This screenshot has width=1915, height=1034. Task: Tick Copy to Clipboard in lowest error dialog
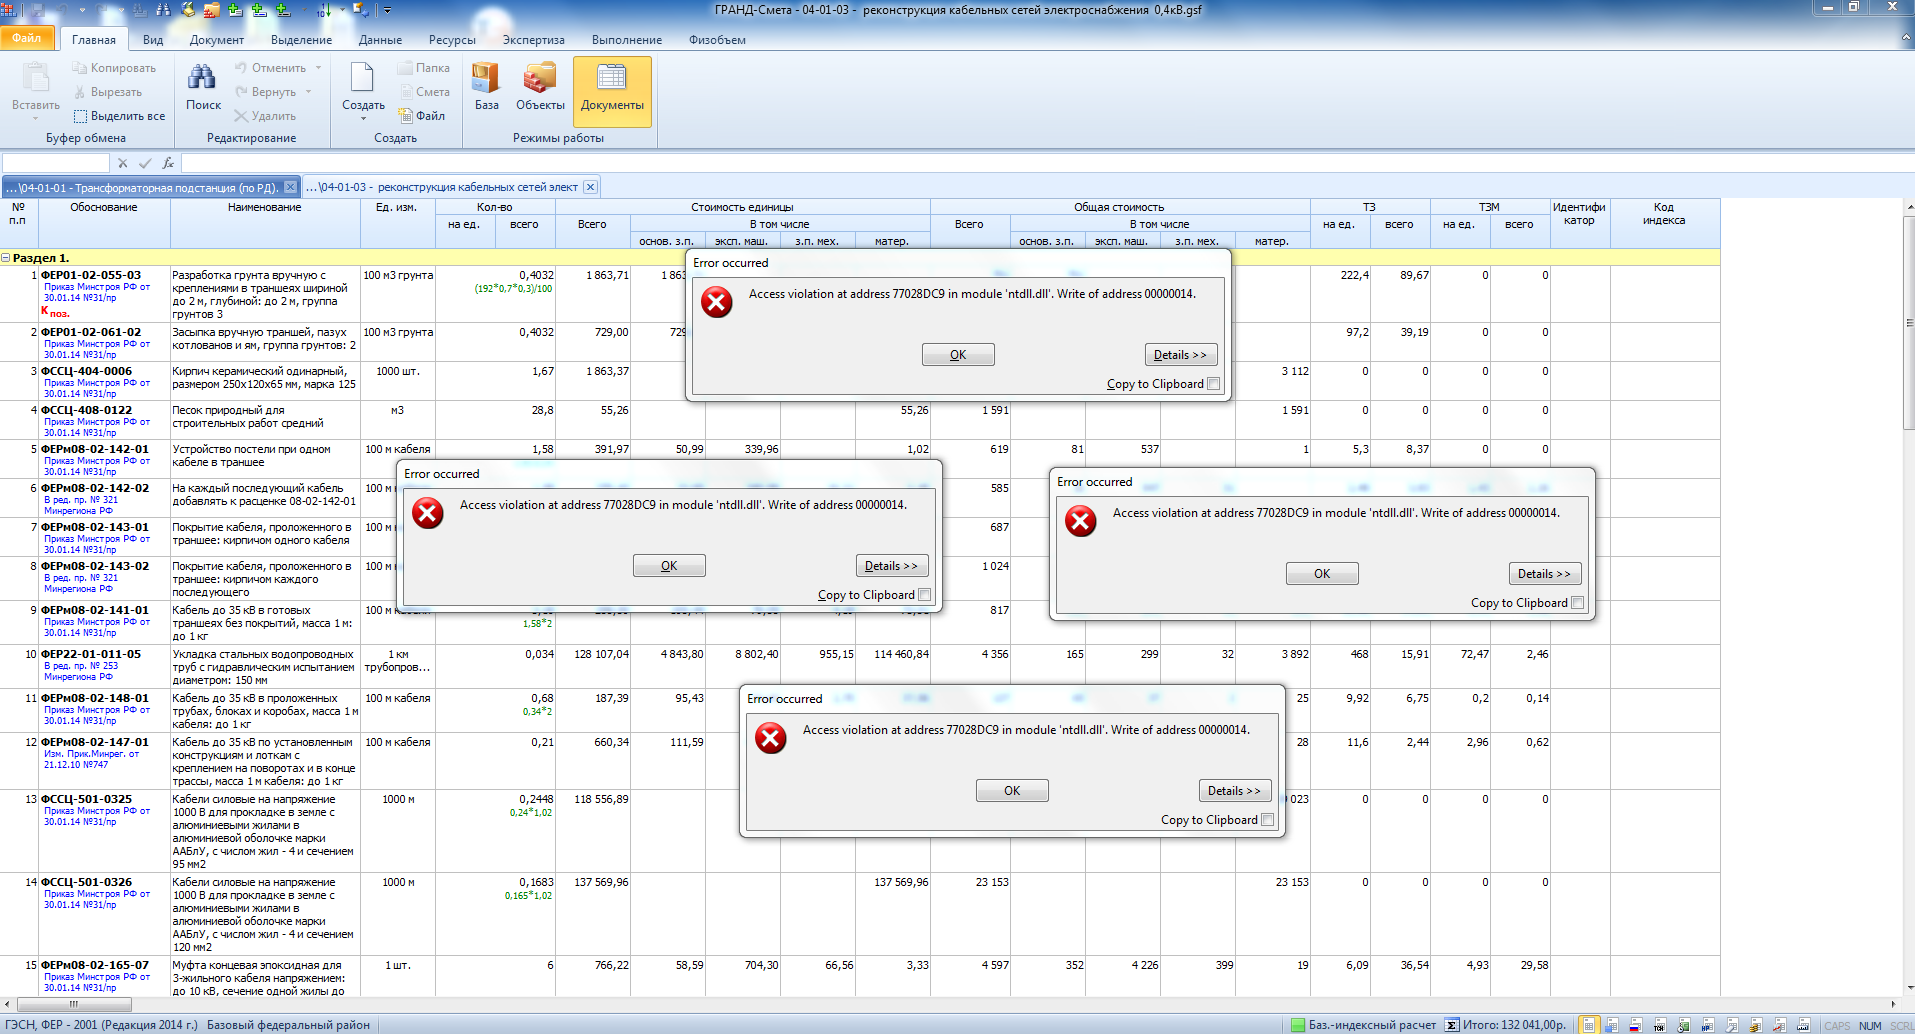point(1268,820)
